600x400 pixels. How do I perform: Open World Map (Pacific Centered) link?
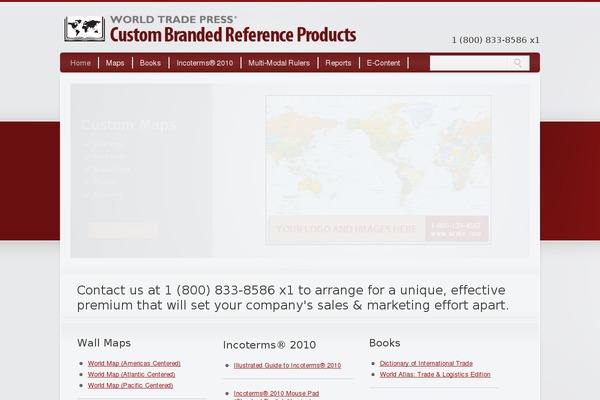coord(130,385)
